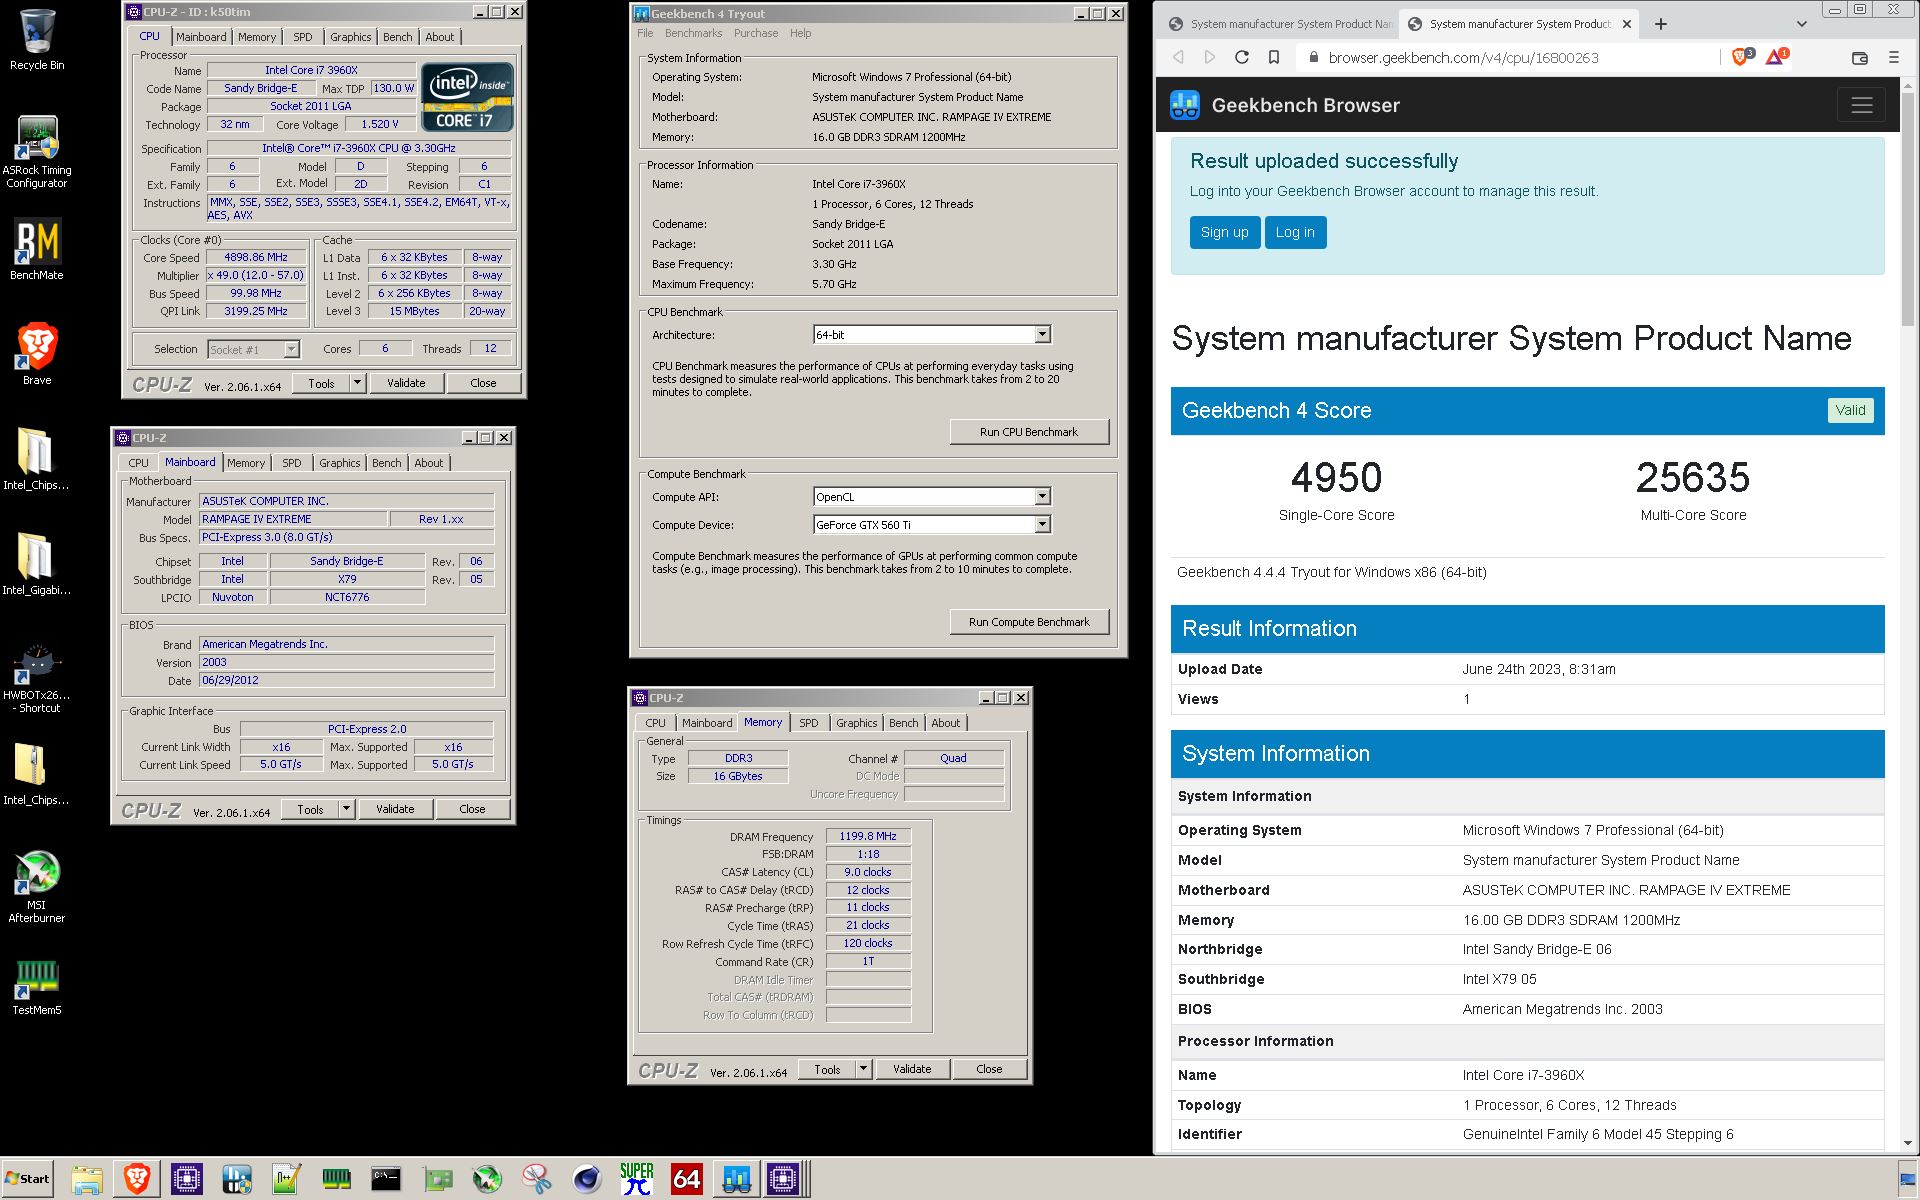Reload the Geekbench Browser page

point(1242,57)
